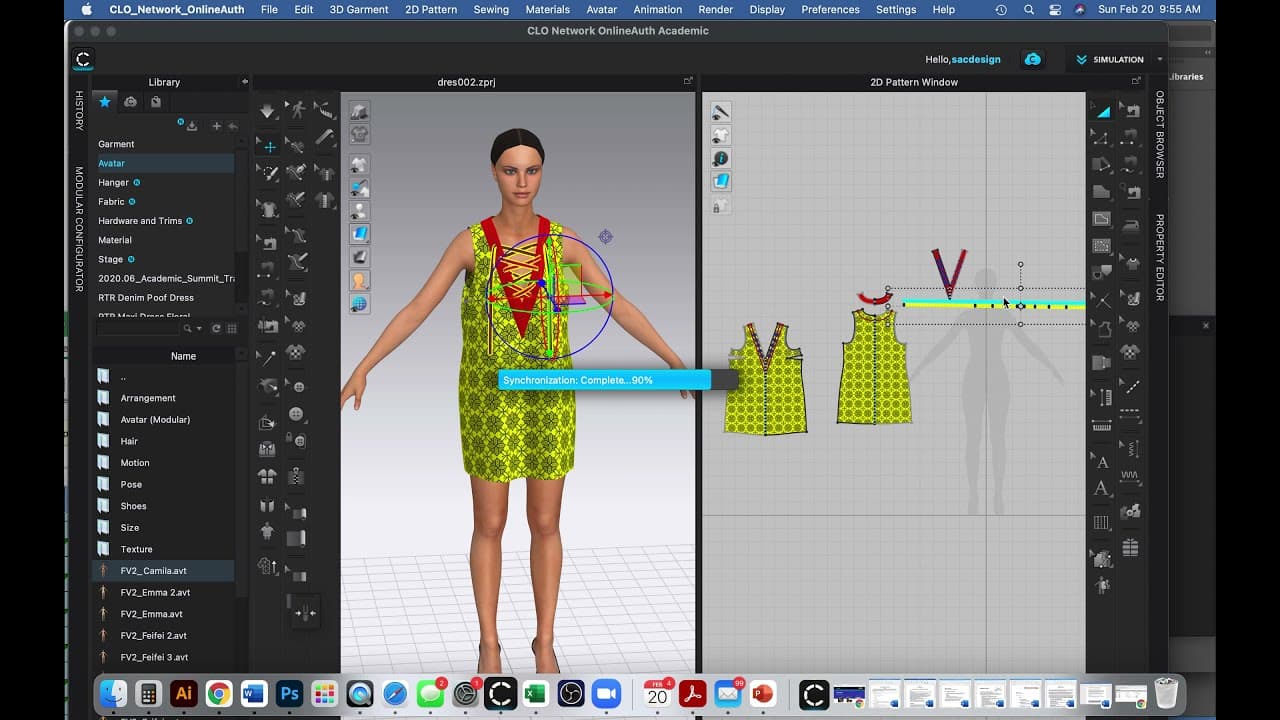
Task: Click the synchronization progress bar
Action: 605,380
